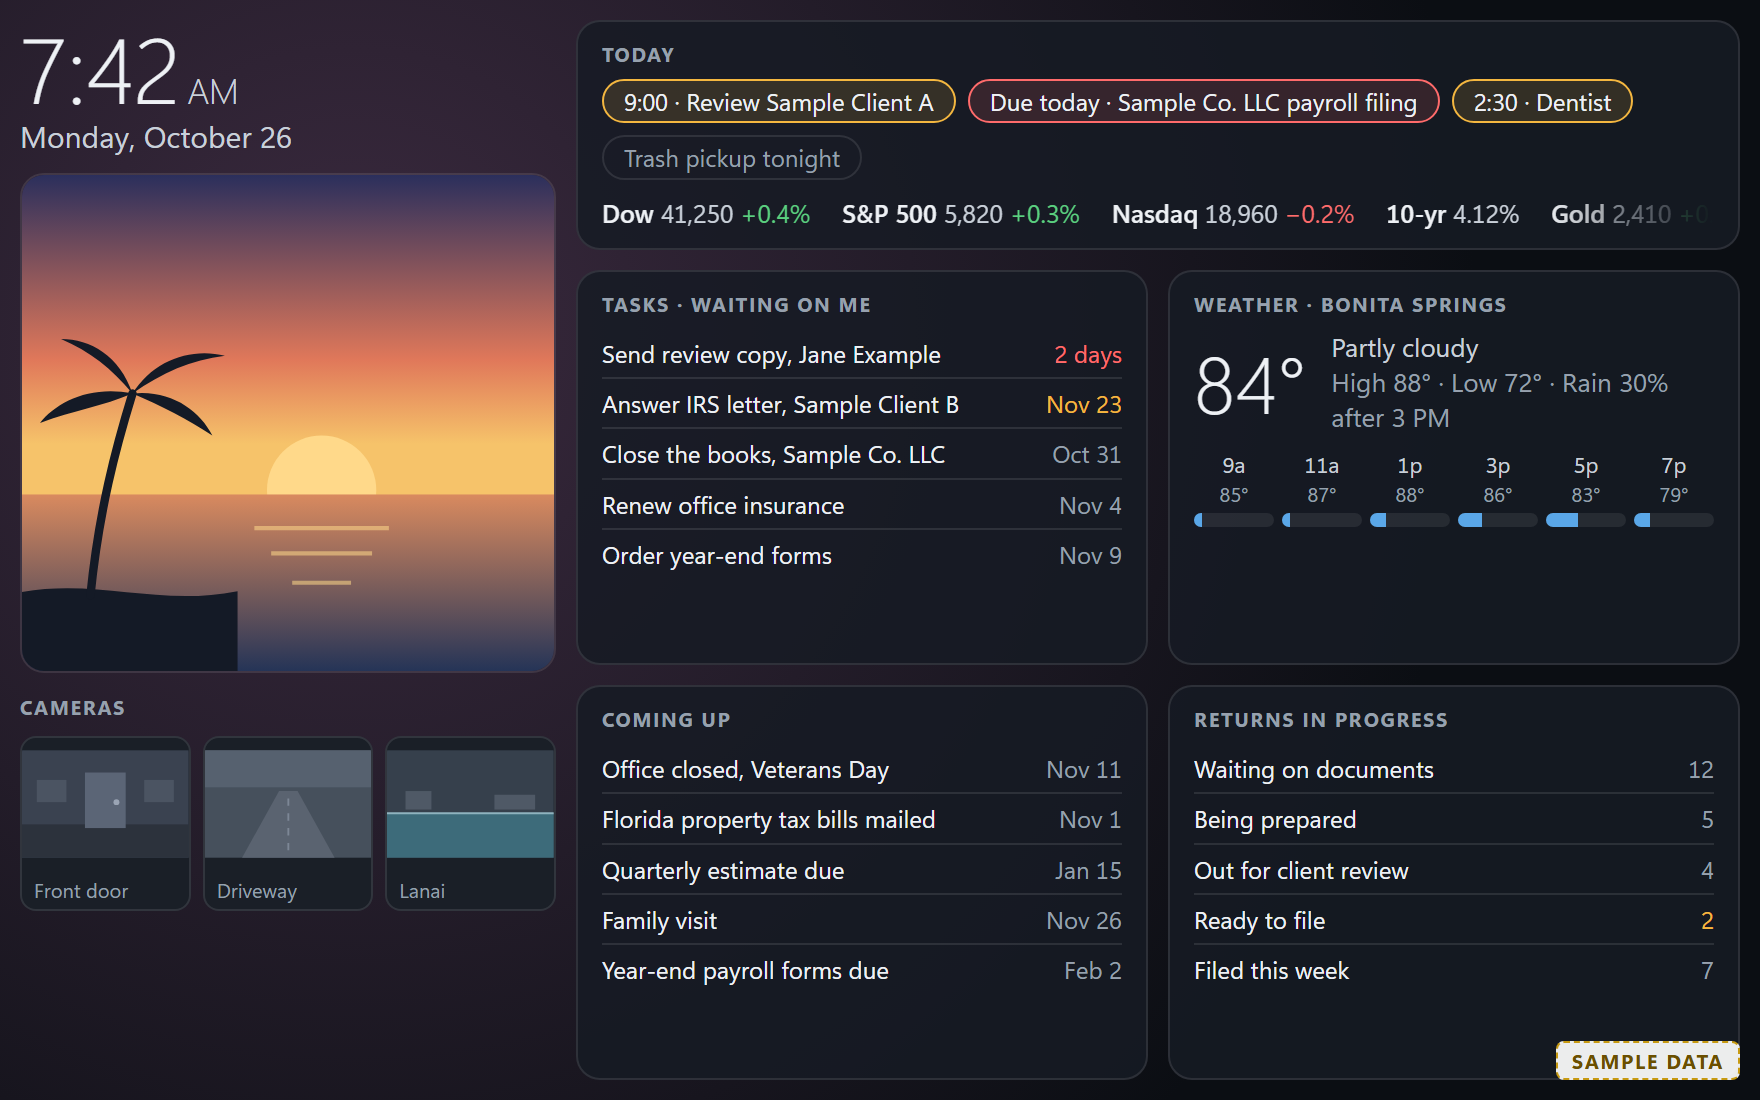The width and height of the screenshot is (1760, 1100).
Task: Select task Answer IRS letter, Sample Client B
Action: [x=862, y=405]
